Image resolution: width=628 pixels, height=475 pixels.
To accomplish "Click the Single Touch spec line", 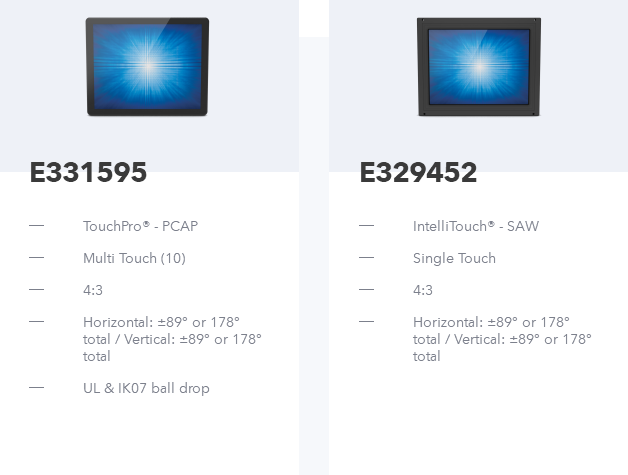I will coord(454,258).
